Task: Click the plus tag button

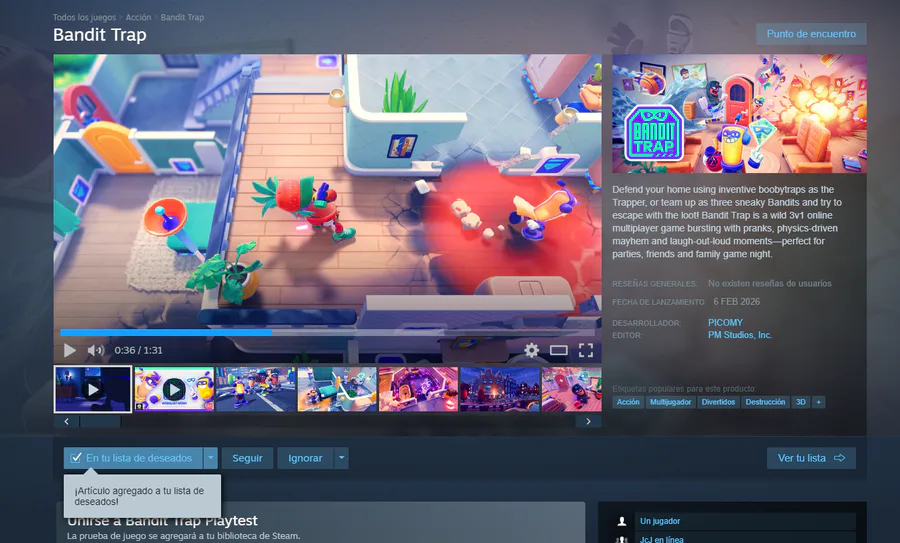Action: [818, 402]
